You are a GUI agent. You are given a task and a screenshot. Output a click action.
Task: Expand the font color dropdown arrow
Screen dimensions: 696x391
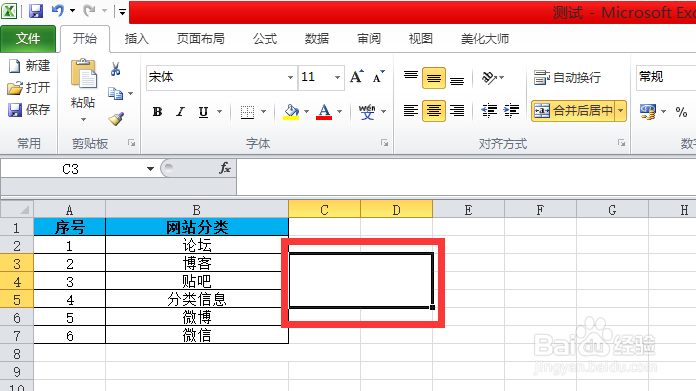tap(340, 112)
